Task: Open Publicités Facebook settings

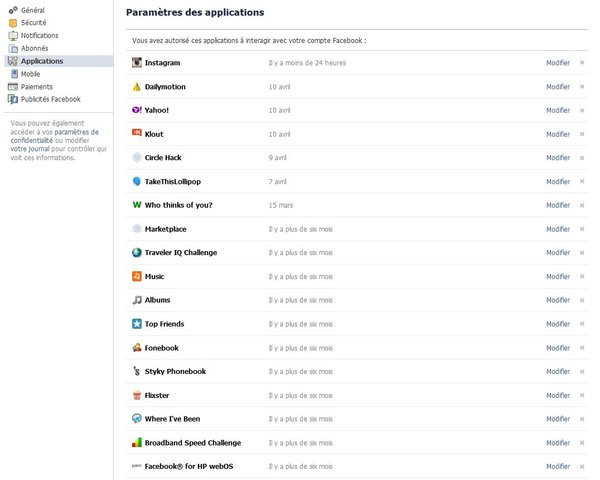Action: (x=51, y=99)
